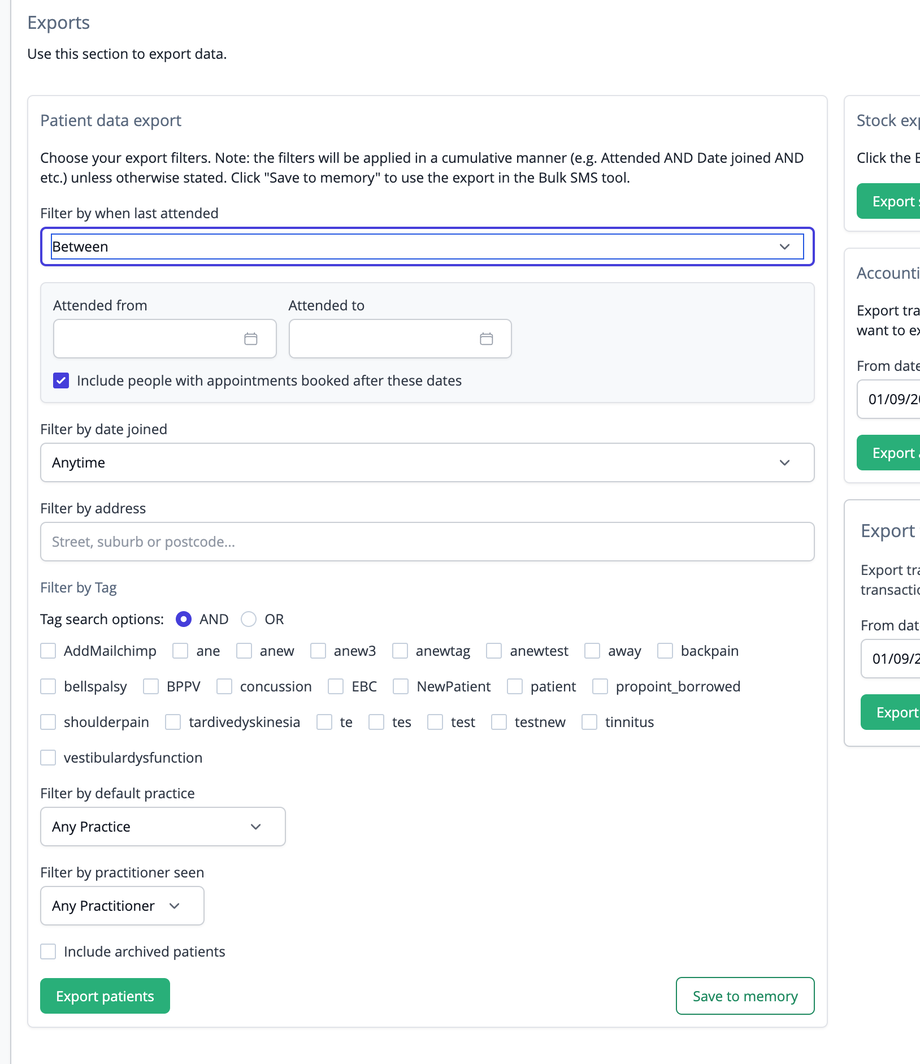Viewport: 920px width, 1064px height.
Task: Tick the NewPatient tag checkbox
Action: (x=401, y=686)
